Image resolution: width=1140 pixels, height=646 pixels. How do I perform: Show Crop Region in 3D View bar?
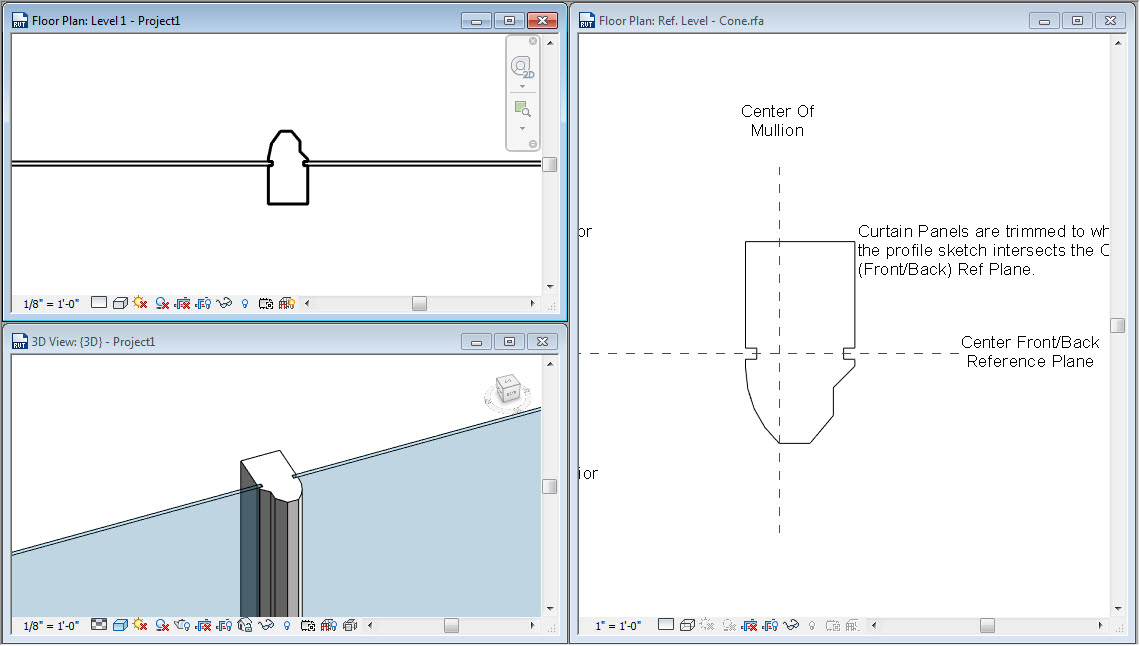(225, 625)
